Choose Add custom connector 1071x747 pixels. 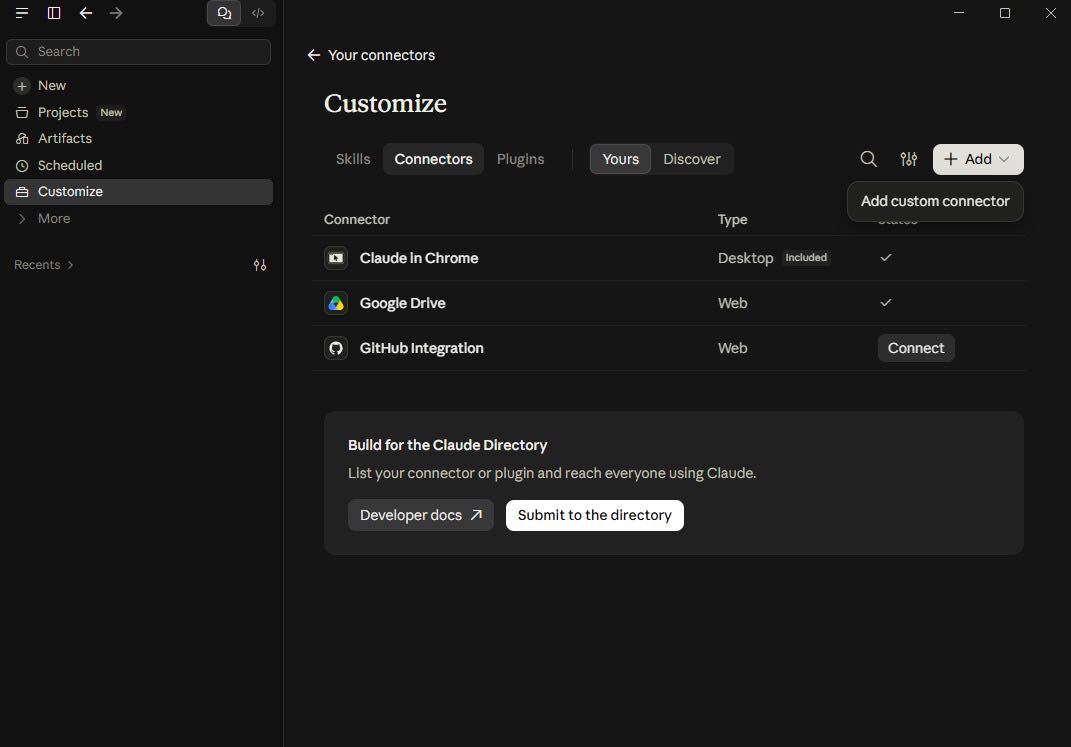click(935, 201)
